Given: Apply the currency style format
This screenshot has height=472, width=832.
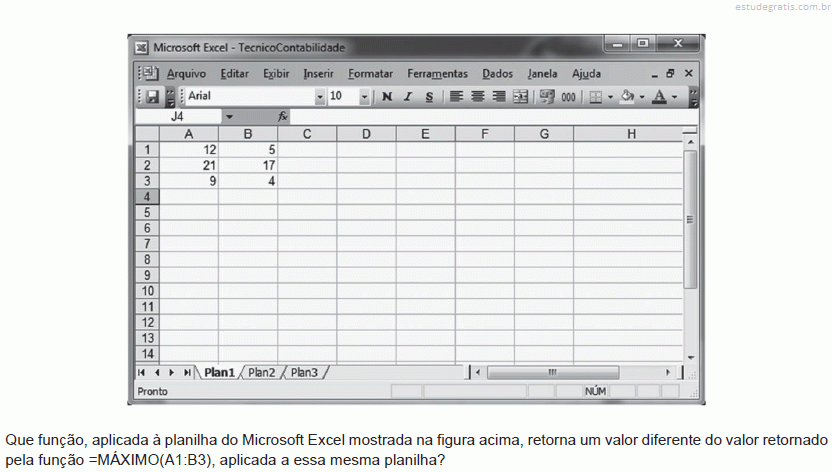Looking at the screenshot, I should (547, 97).
